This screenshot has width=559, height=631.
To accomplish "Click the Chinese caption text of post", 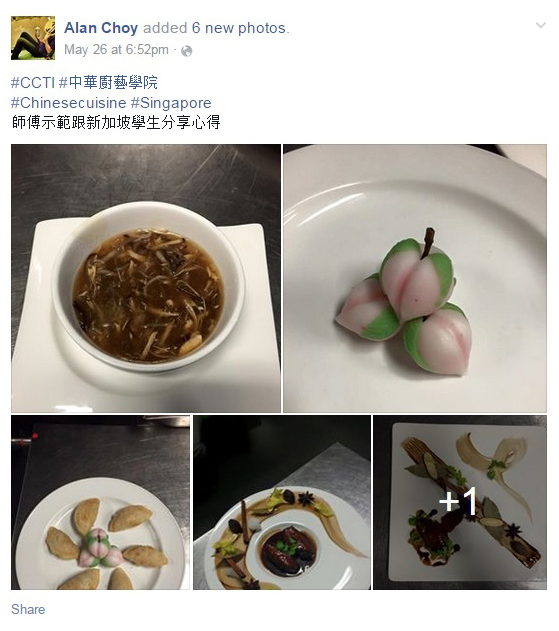I will (x=116, y=122).
